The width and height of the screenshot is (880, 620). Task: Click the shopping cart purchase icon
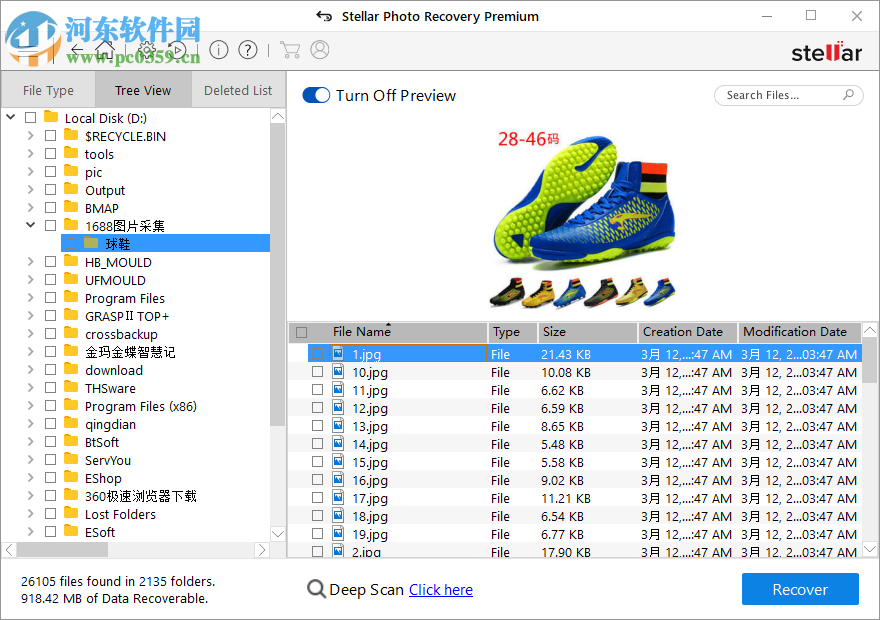pyautogui.click(x=291, y=49)
